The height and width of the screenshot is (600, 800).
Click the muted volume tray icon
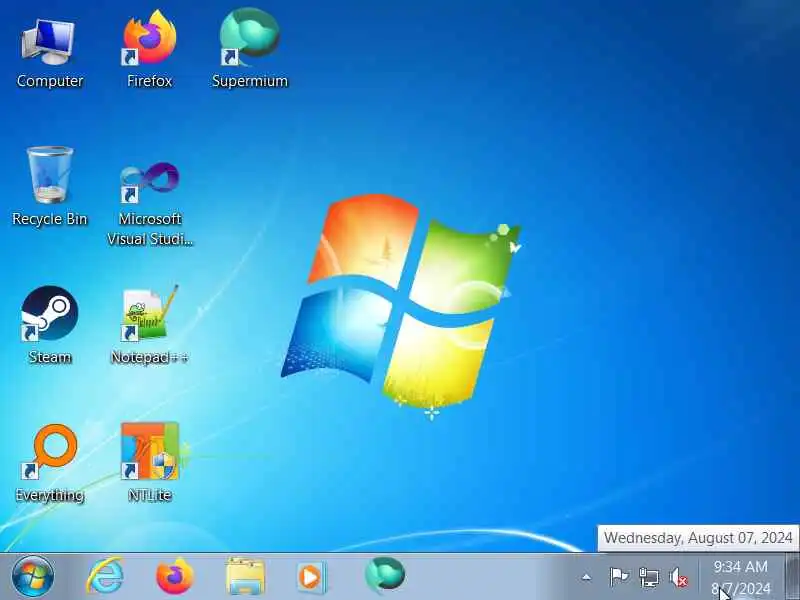[679, 578]
